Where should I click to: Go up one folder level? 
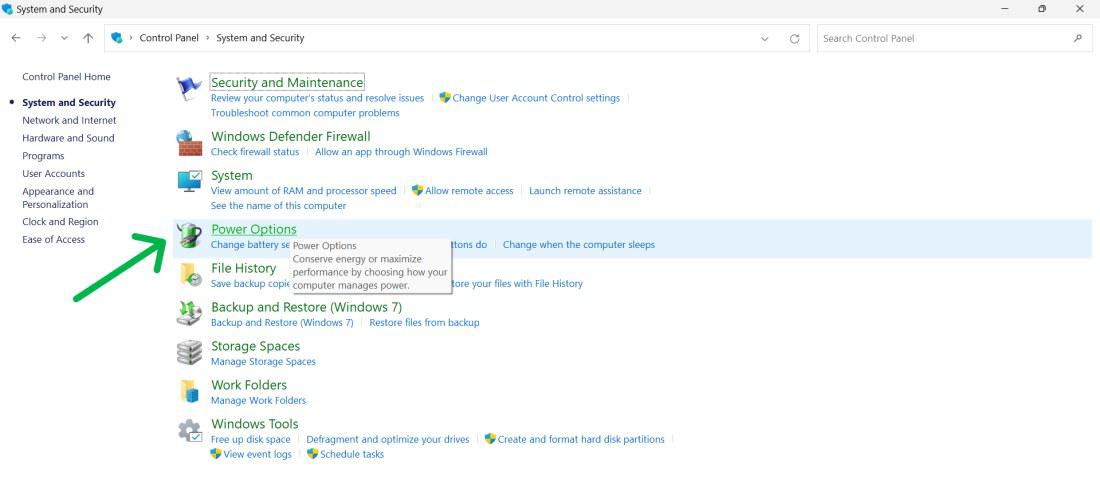point(88,38)
